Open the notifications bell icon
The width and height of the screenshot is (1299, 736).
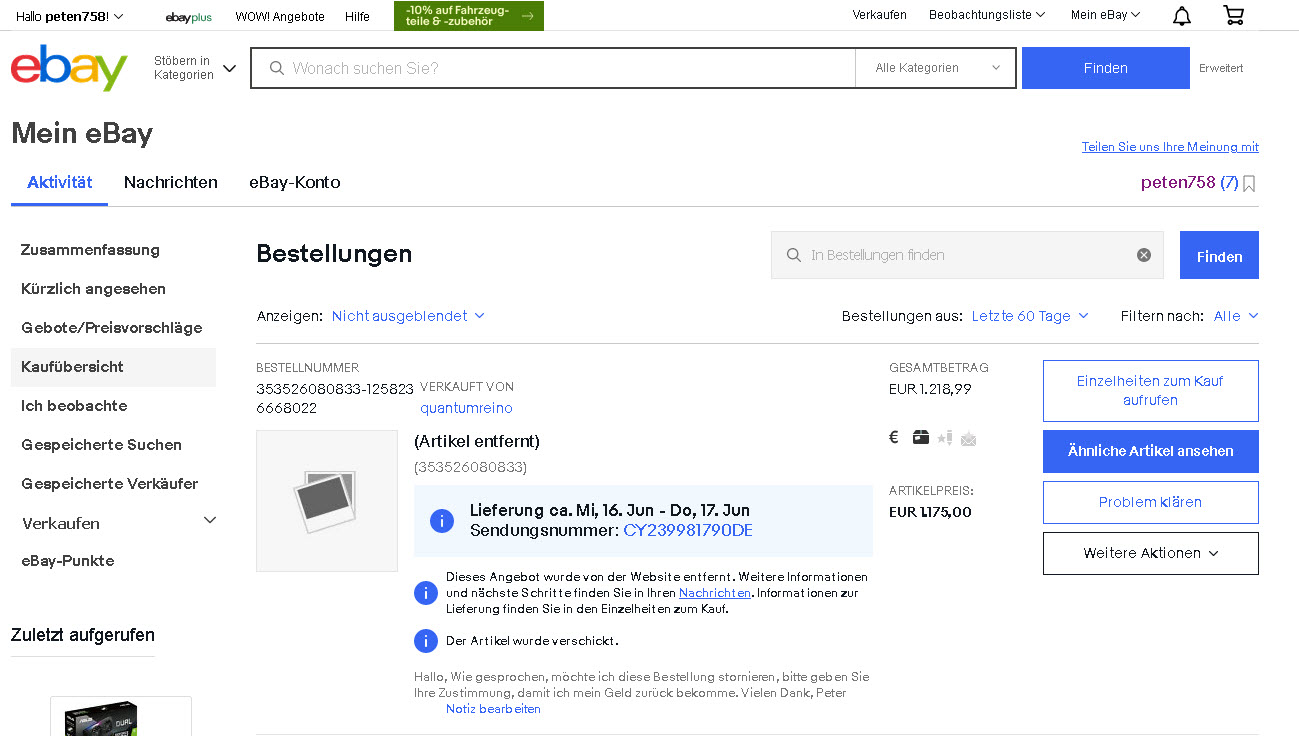[1182, 16]
